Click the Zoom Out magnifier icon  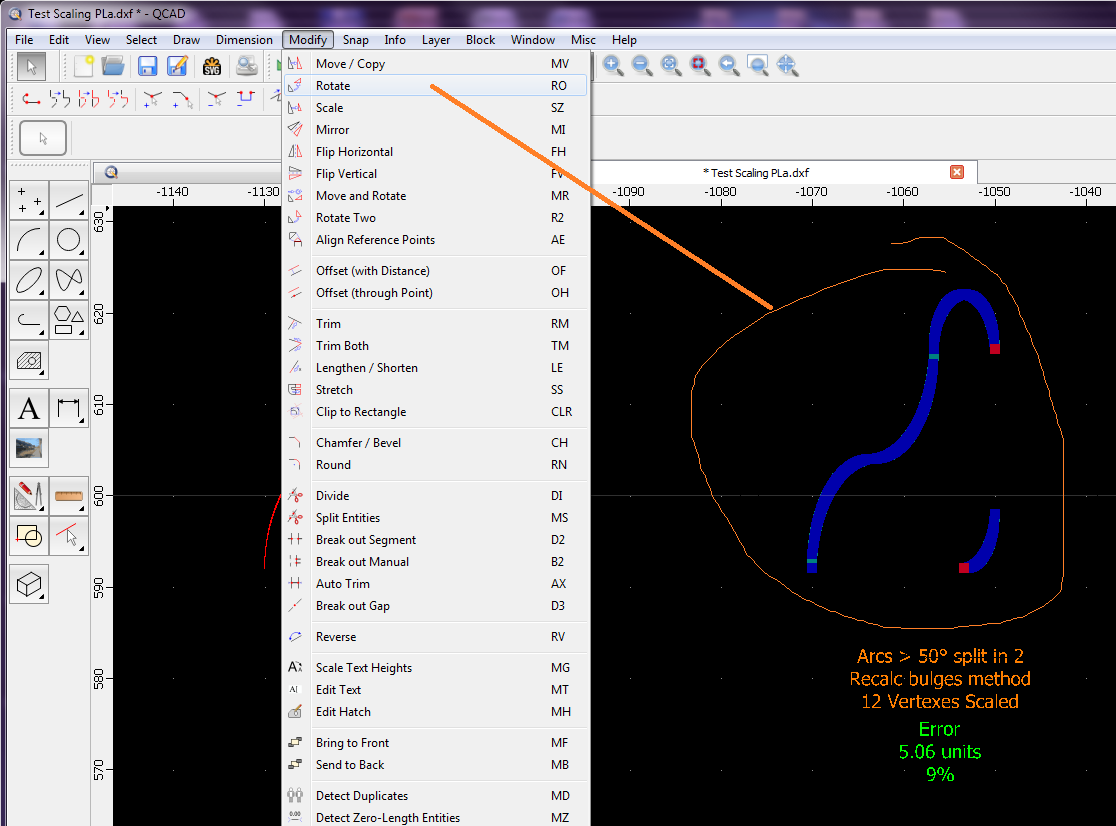click(x=642, y=66)
